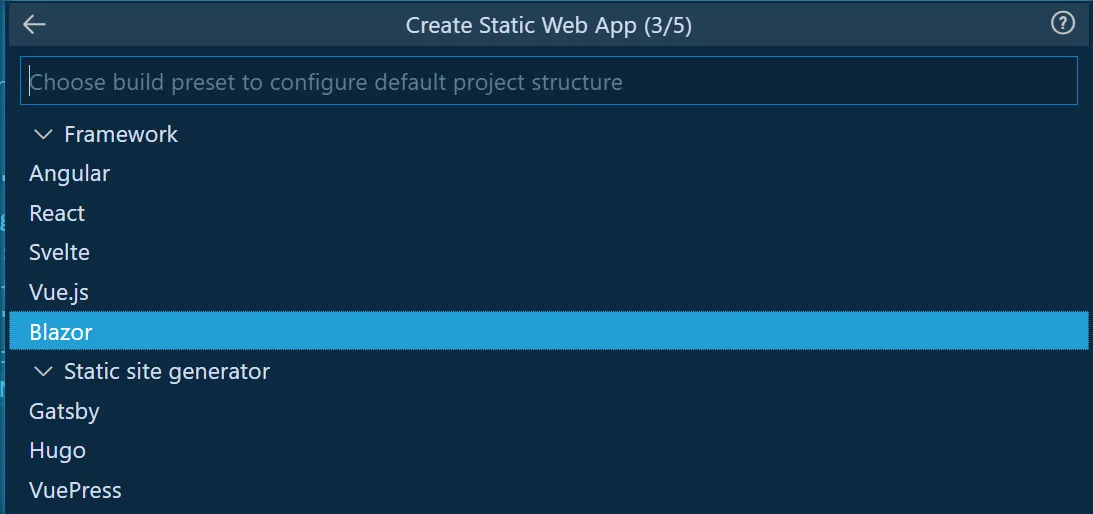This screenshot has width=1093, height=514.
Task: Click the (3/5) step counter
Action: click(667, 26)
